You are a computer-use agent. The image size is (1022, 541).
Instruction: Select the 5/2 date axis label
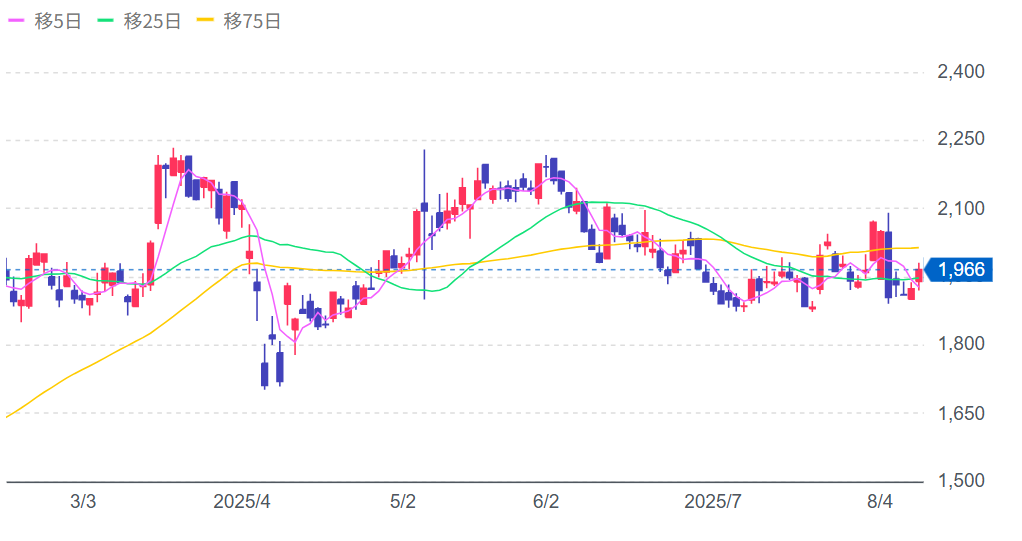(402, 502)
